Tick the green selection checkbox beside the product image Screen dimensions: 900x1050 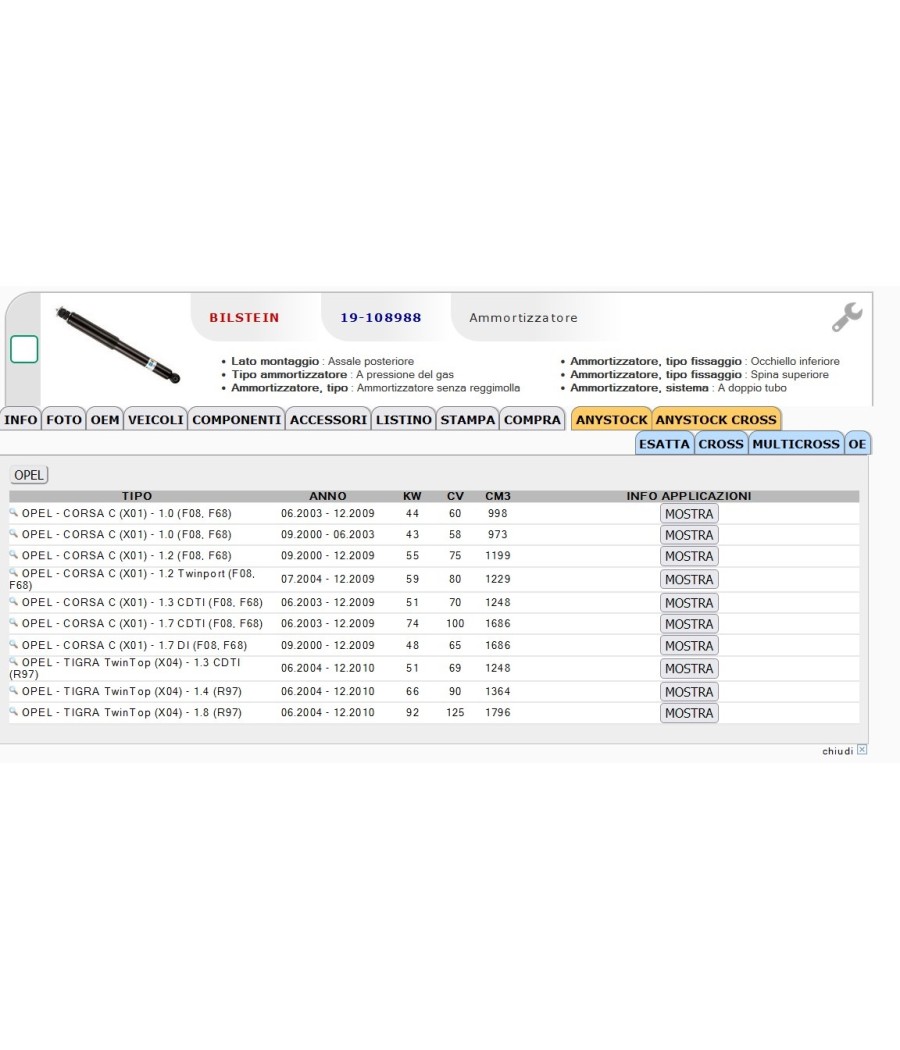24,349
